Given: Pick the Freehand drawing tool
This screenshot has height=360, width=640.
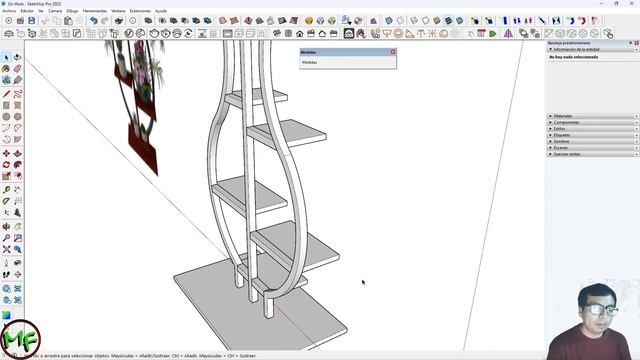Looking at the screenshot, I should coord(18,94).
